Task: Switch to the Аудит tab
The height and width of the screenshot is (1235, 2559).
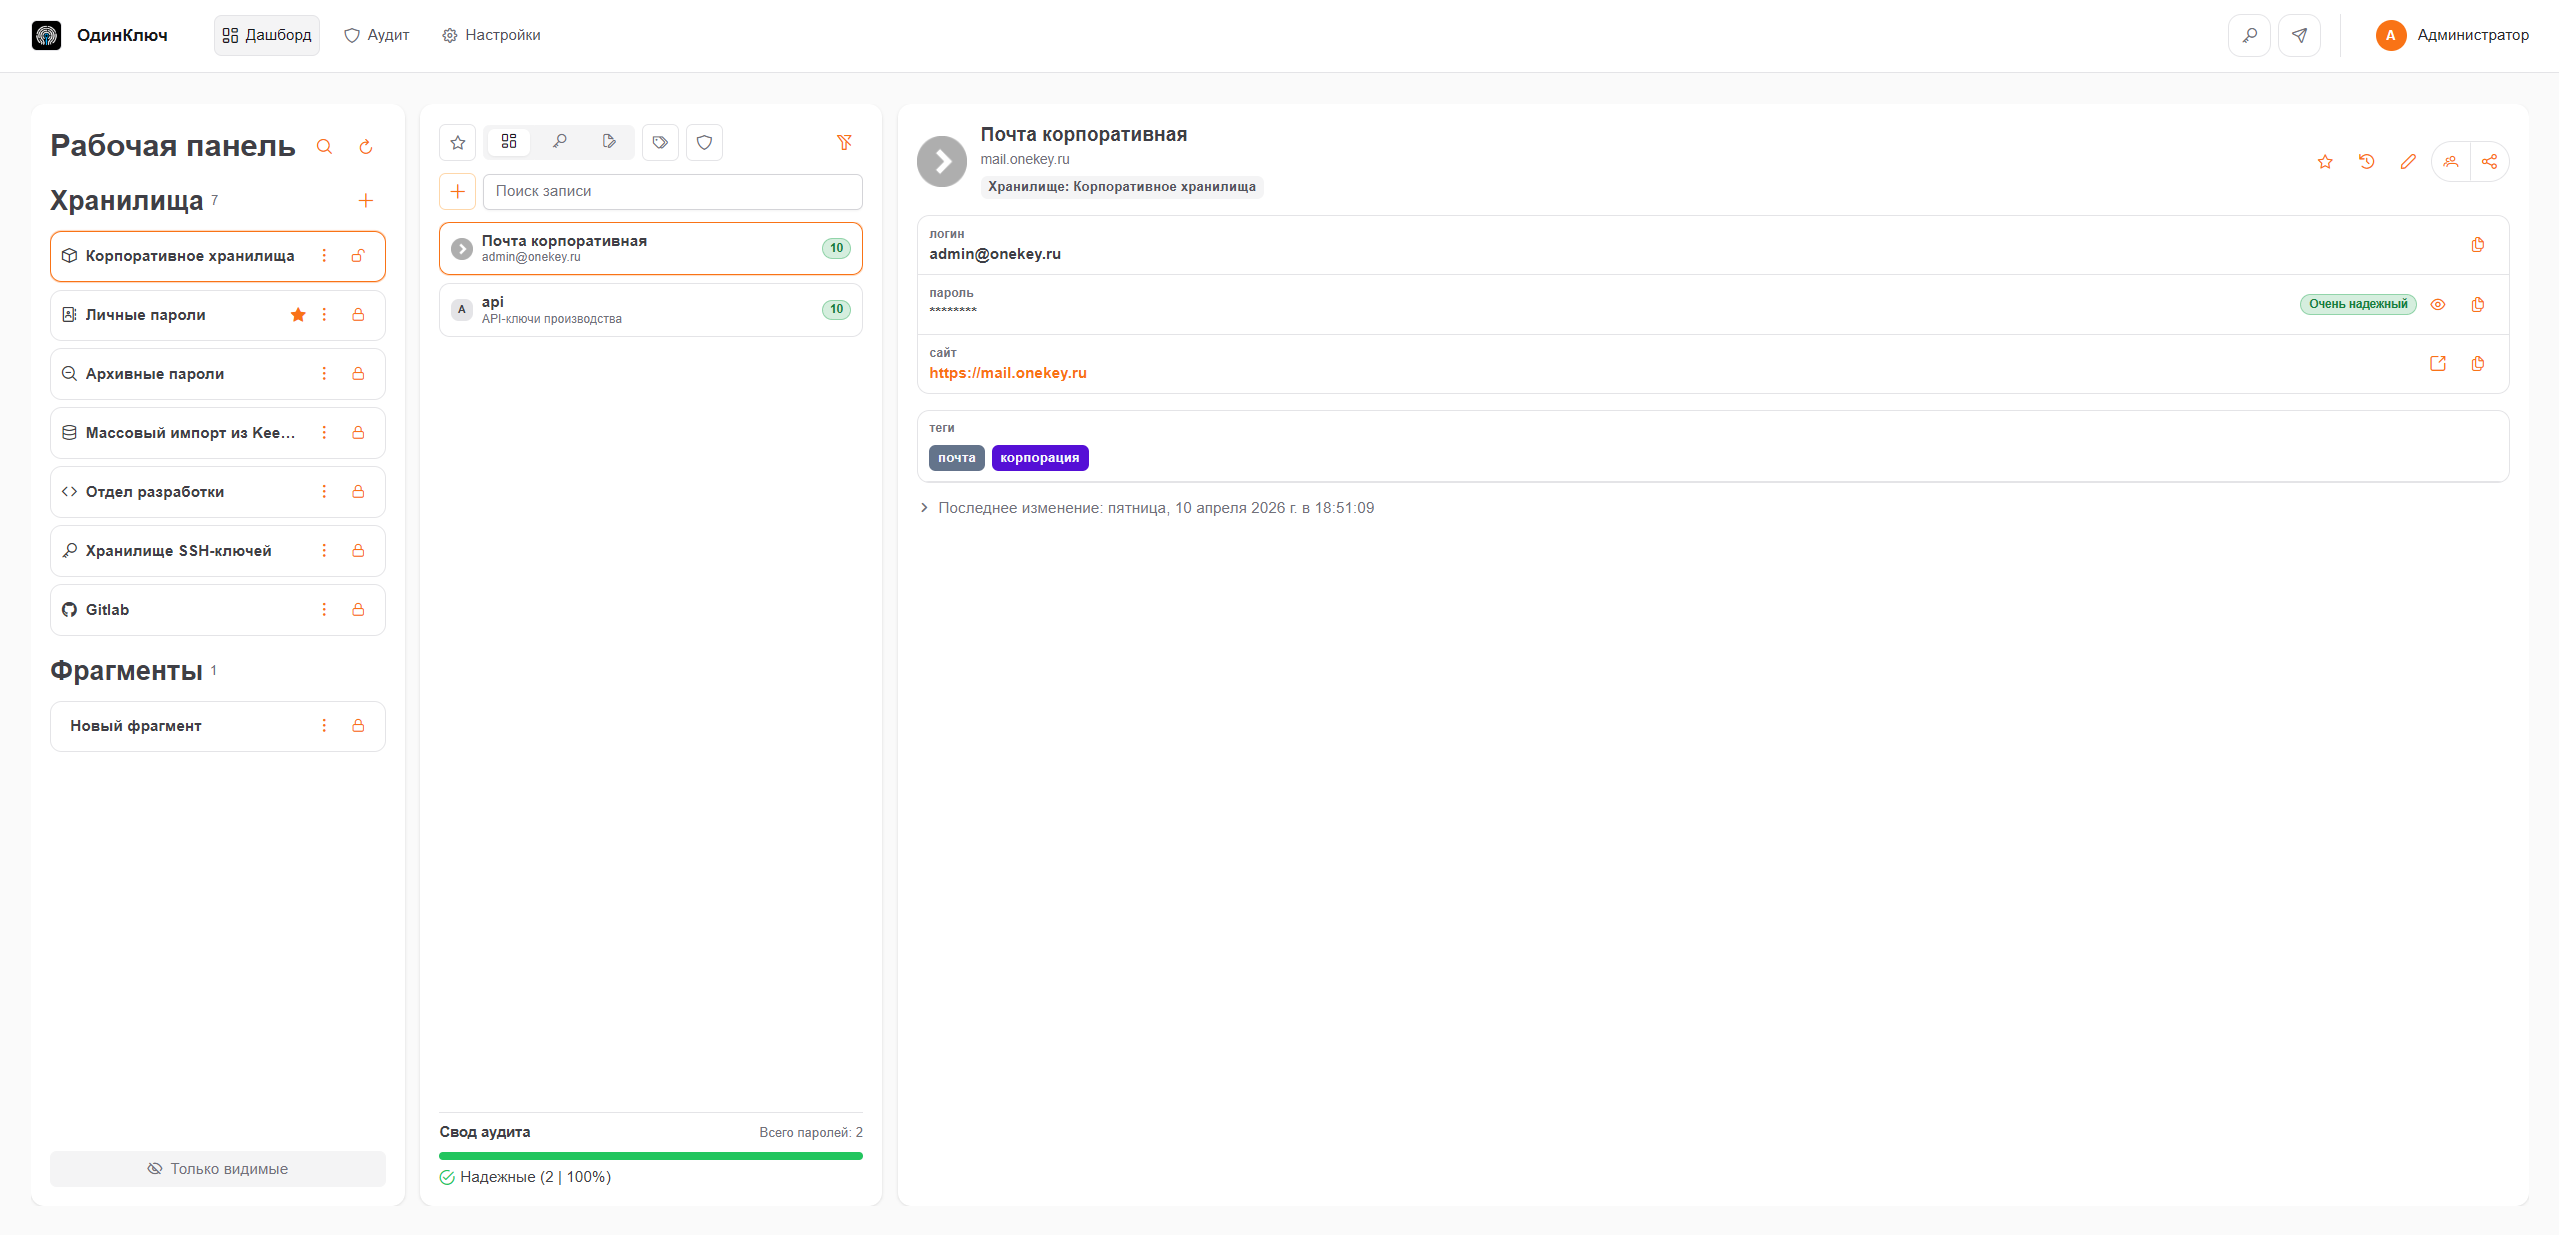Action: tap(377, 35)
